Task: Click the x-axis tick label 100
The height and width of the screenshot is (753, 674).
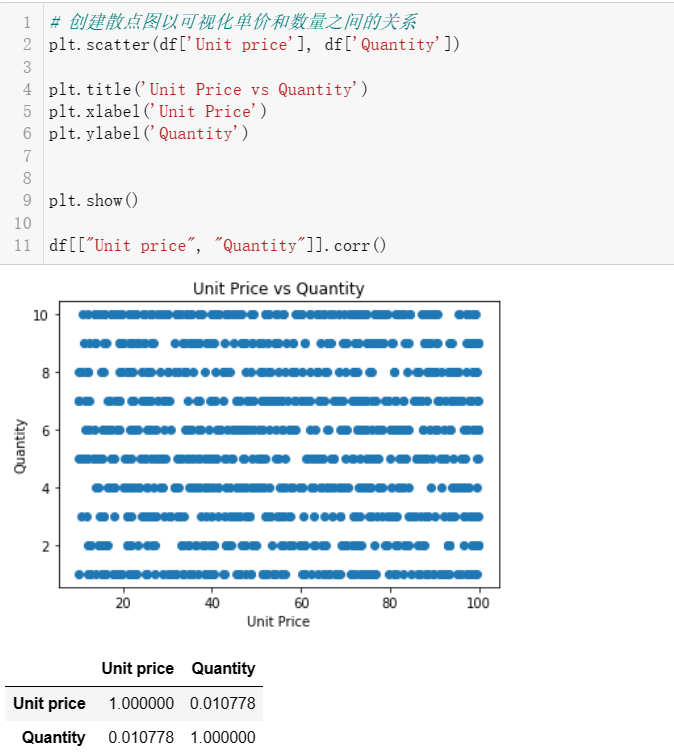Action: pyautogui.click(x=479, y=602)
